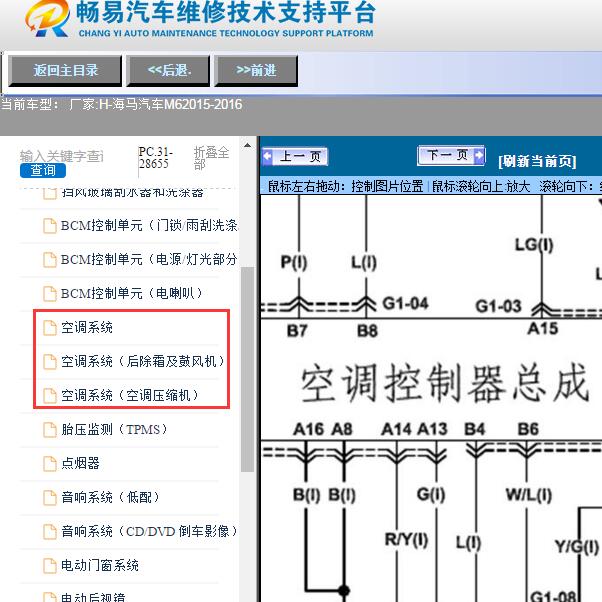602x602 pixels.
Task: Open the 电动门窗系统 entry
Action: (x=100, y=565)
